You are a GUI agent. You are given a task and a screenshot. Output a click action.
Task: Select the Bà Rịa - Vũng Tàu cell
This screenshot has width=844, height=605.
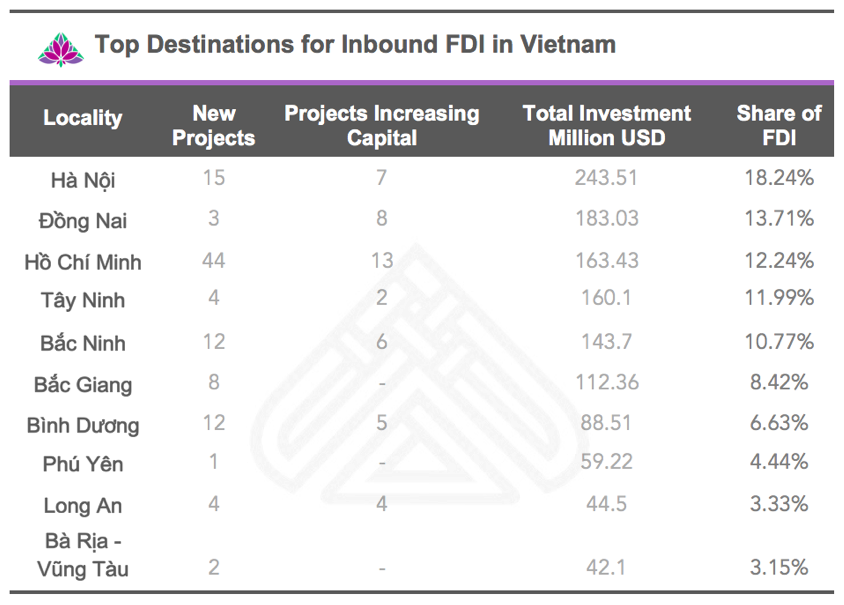pos(83,555)
